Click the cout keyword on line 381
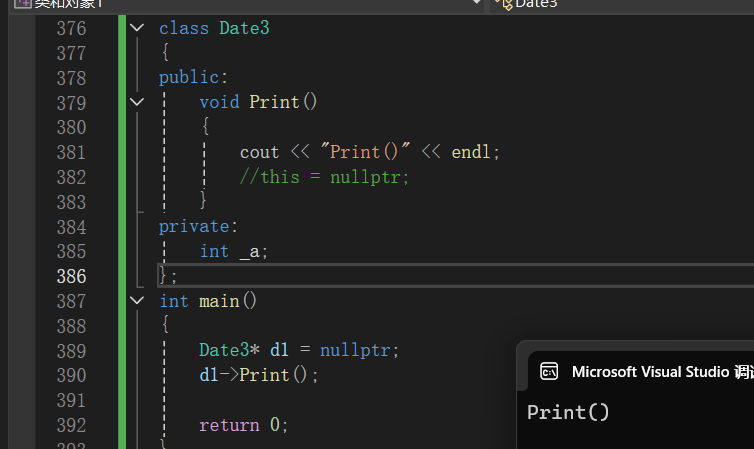This screenshot has height=449, width=754. 259,152
